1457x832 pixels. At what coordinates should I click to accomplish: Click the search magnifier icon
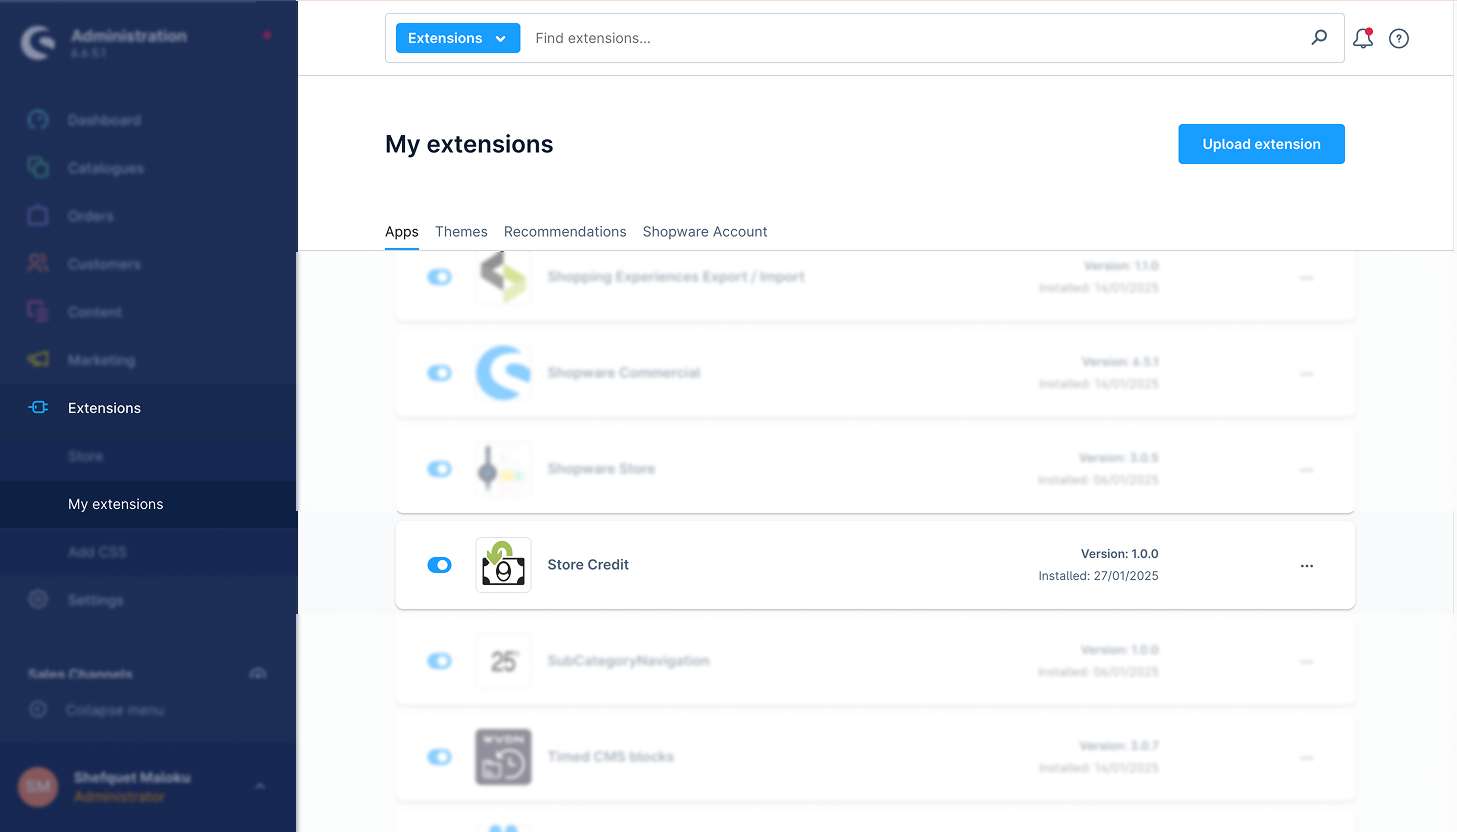click(1319, 38)
